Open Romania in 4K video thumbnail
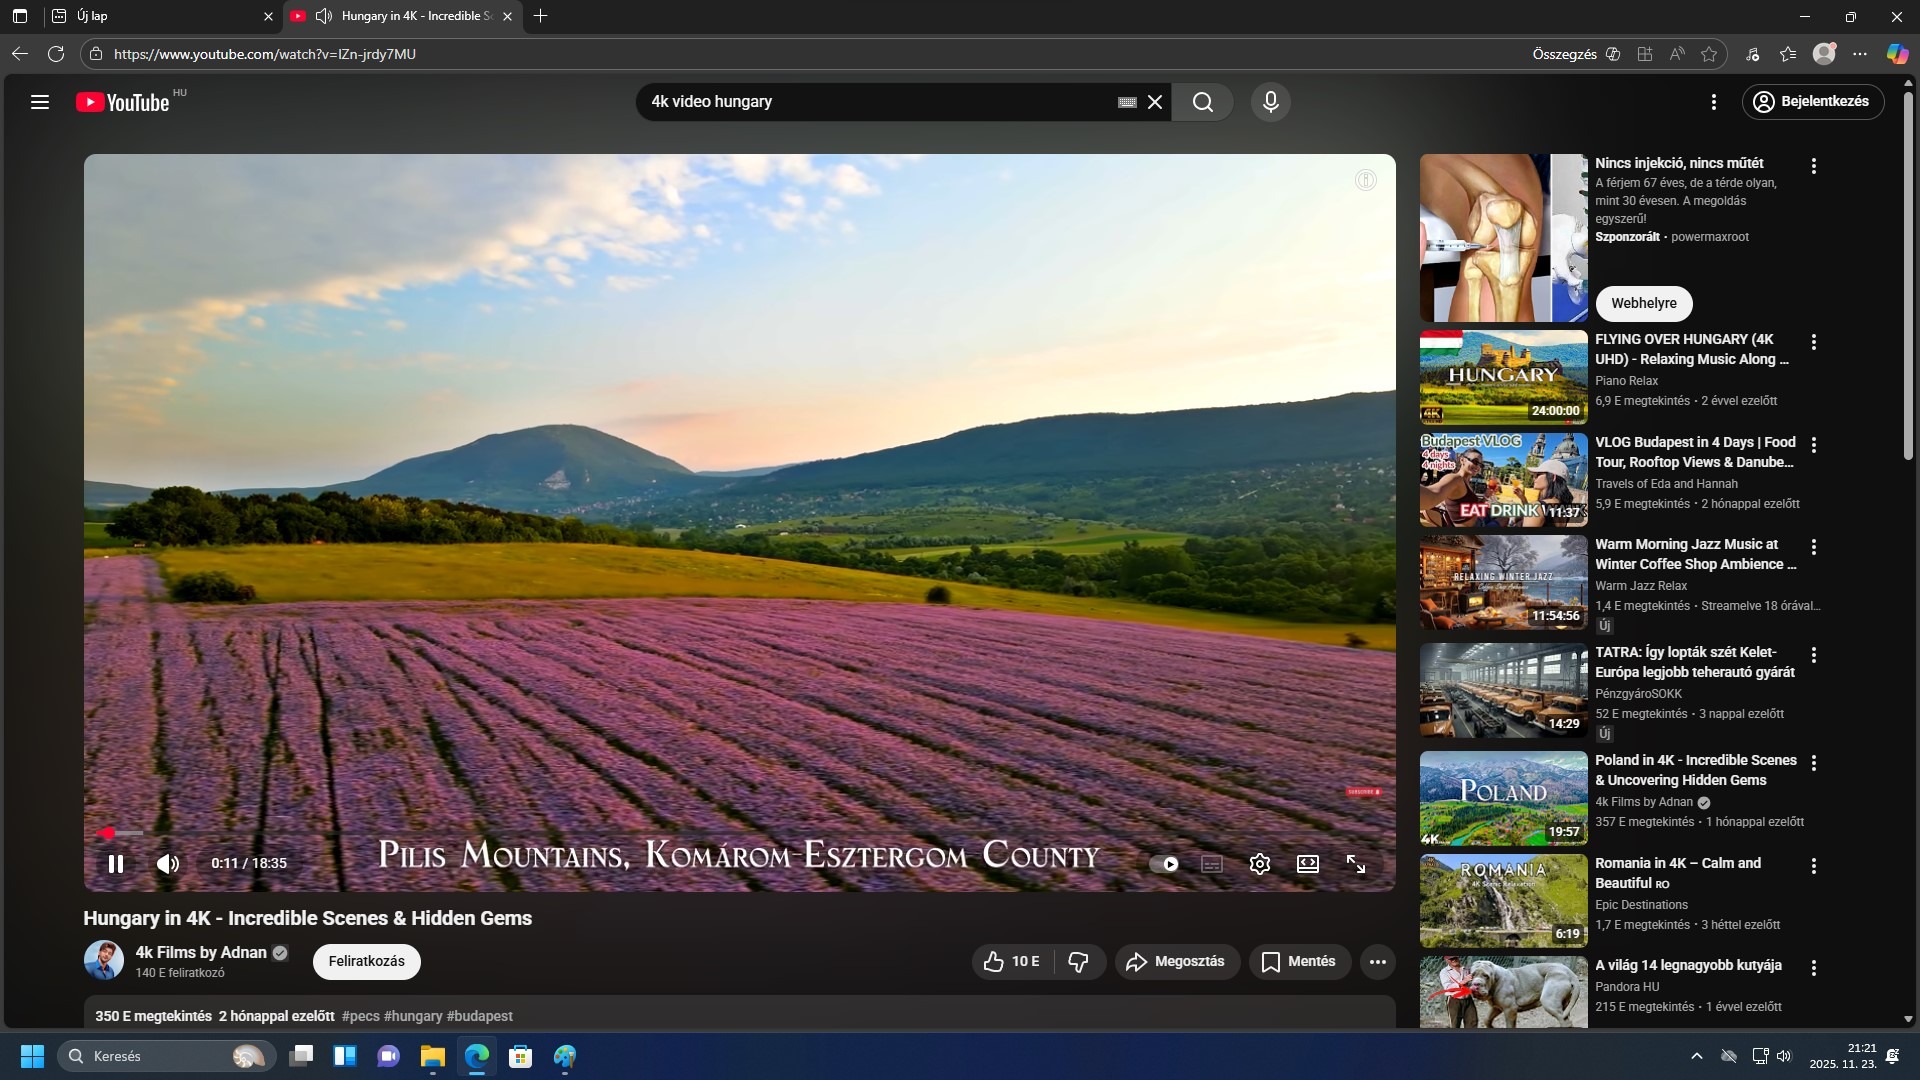Viewport: 1920px width, 1080px height. (x=1503, y=900)
